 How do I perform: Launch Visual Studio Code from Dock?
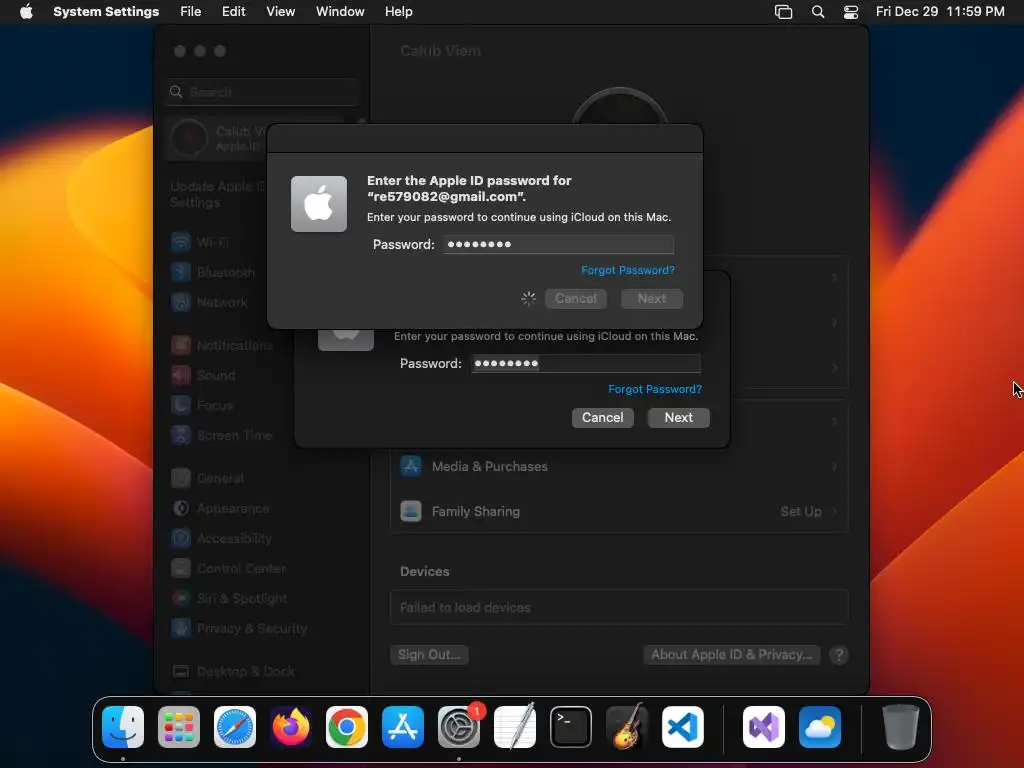click(x=682, y=727)
